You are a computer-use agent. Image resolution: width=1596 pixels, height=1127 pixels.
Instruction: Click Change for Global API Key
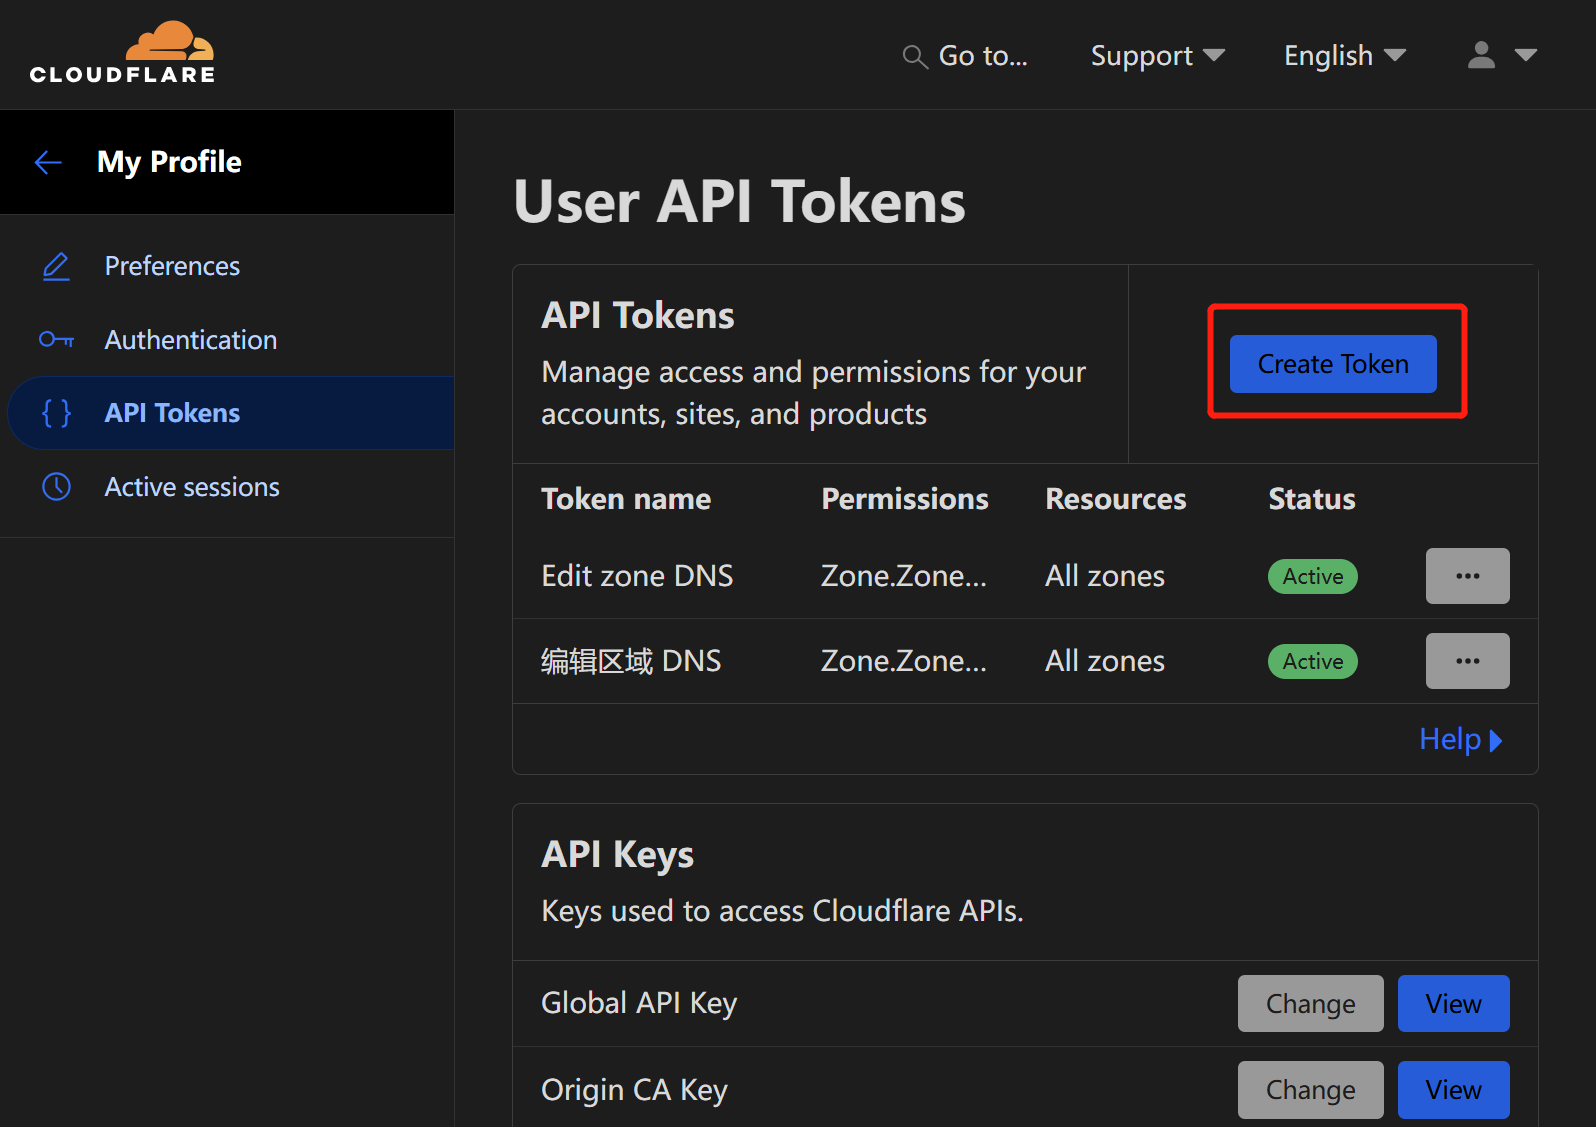tap(1310, 1004)
